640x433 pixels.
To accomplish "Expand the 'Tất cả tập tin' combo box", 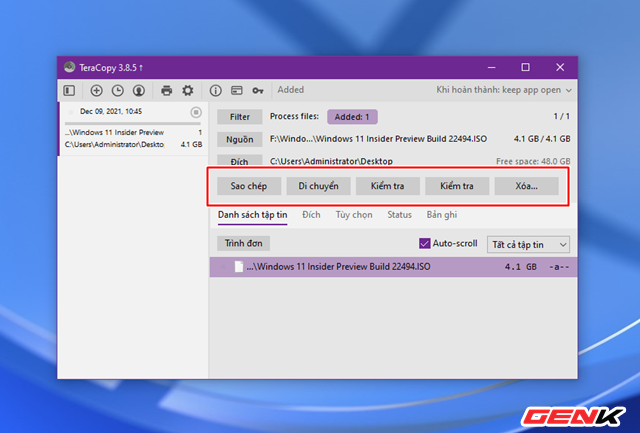I will point(528,245).
